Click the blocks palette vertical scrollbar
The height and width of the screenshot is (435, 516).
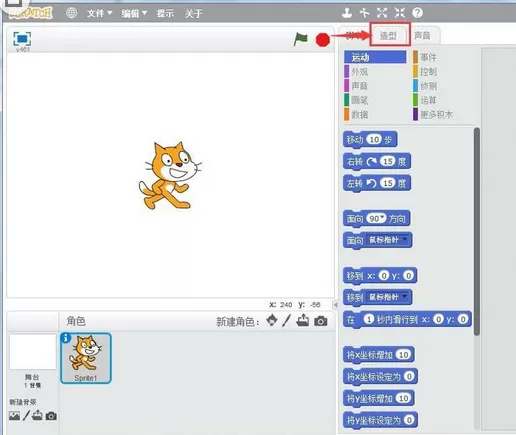(477, 231)
